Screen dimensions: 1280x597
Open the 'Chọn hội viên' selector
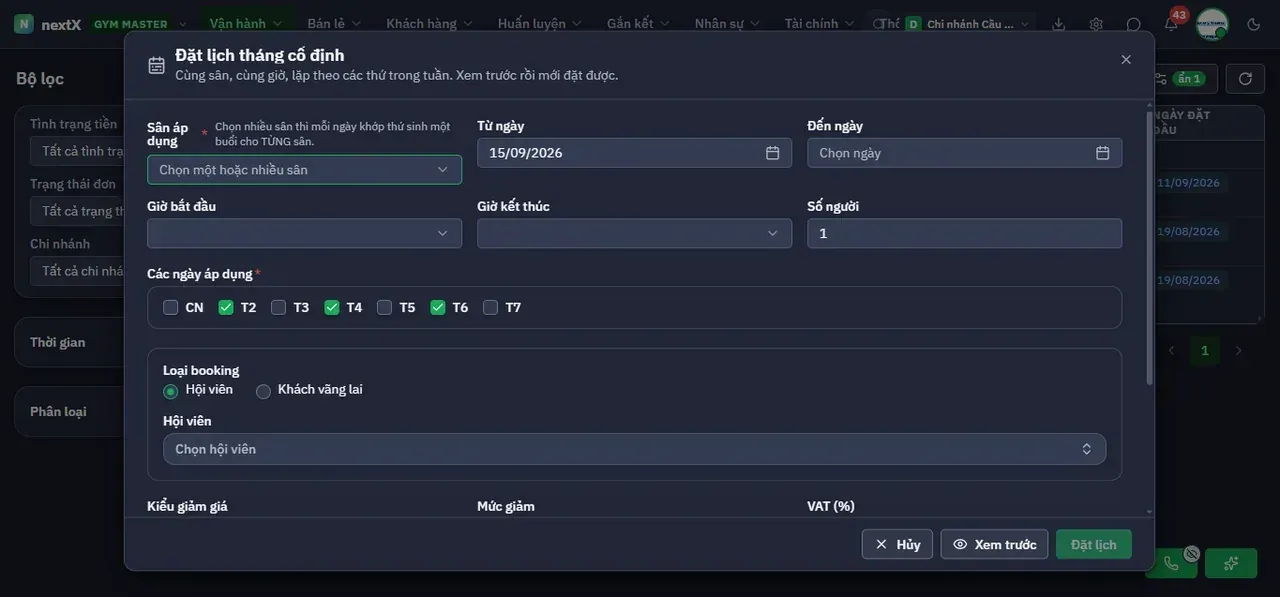pos(634,449)
